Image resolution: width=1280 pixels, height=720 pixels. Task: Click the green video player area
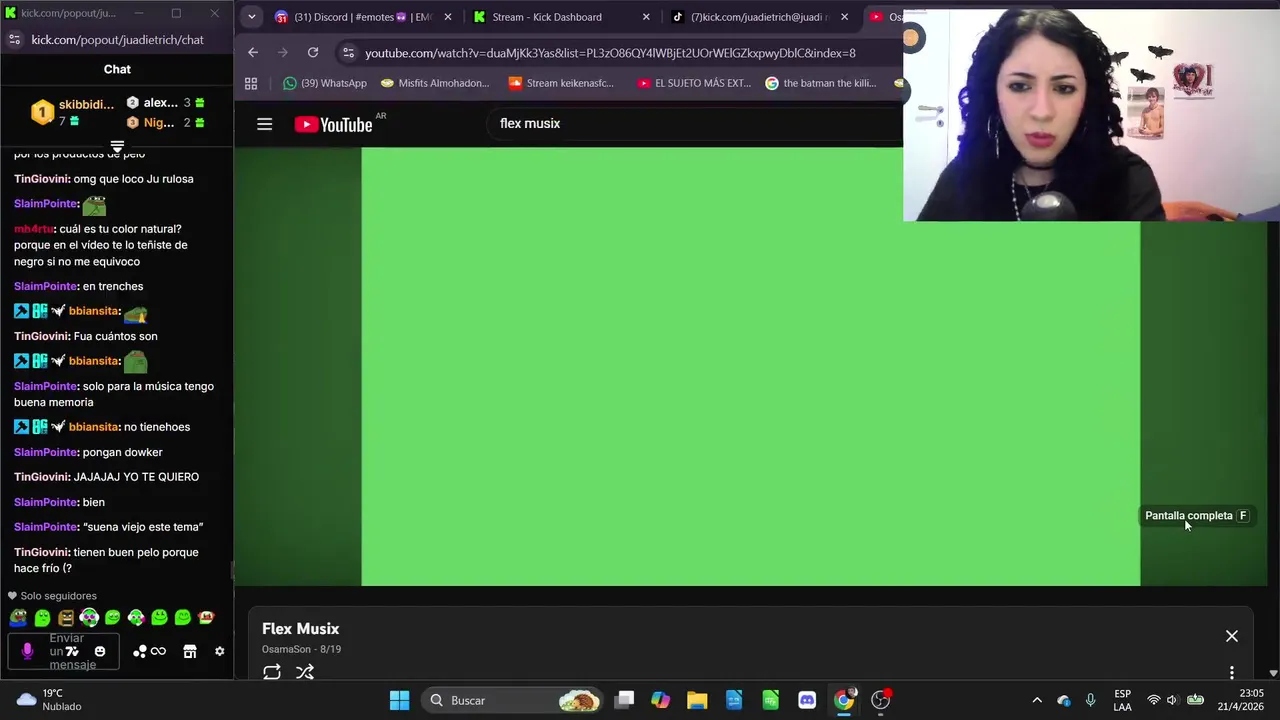(x=750, y=366)
